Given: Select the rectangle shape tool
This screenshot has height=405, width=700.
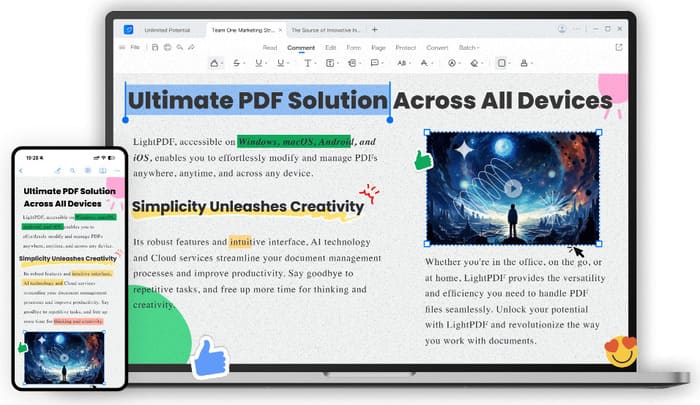Looking at the screenshot, I should coord(501,63).
